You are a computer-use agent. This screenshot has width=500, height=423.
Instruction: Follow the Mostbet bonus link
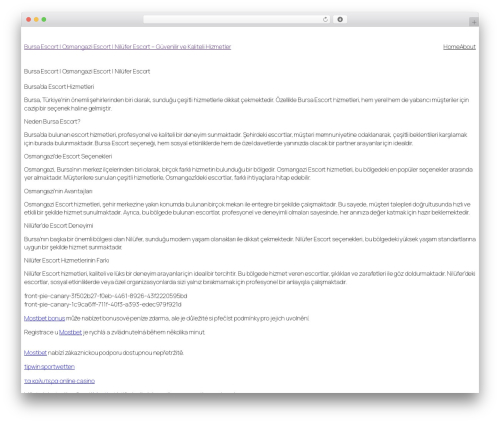coord(44,318)
